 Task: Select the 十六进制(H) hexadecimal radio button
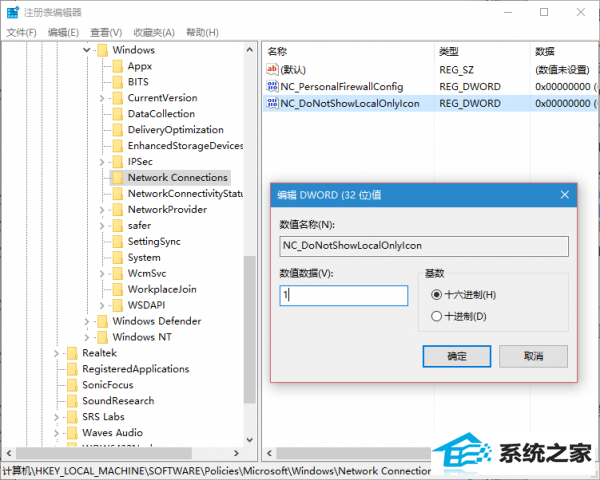click(x=436, y=295)
